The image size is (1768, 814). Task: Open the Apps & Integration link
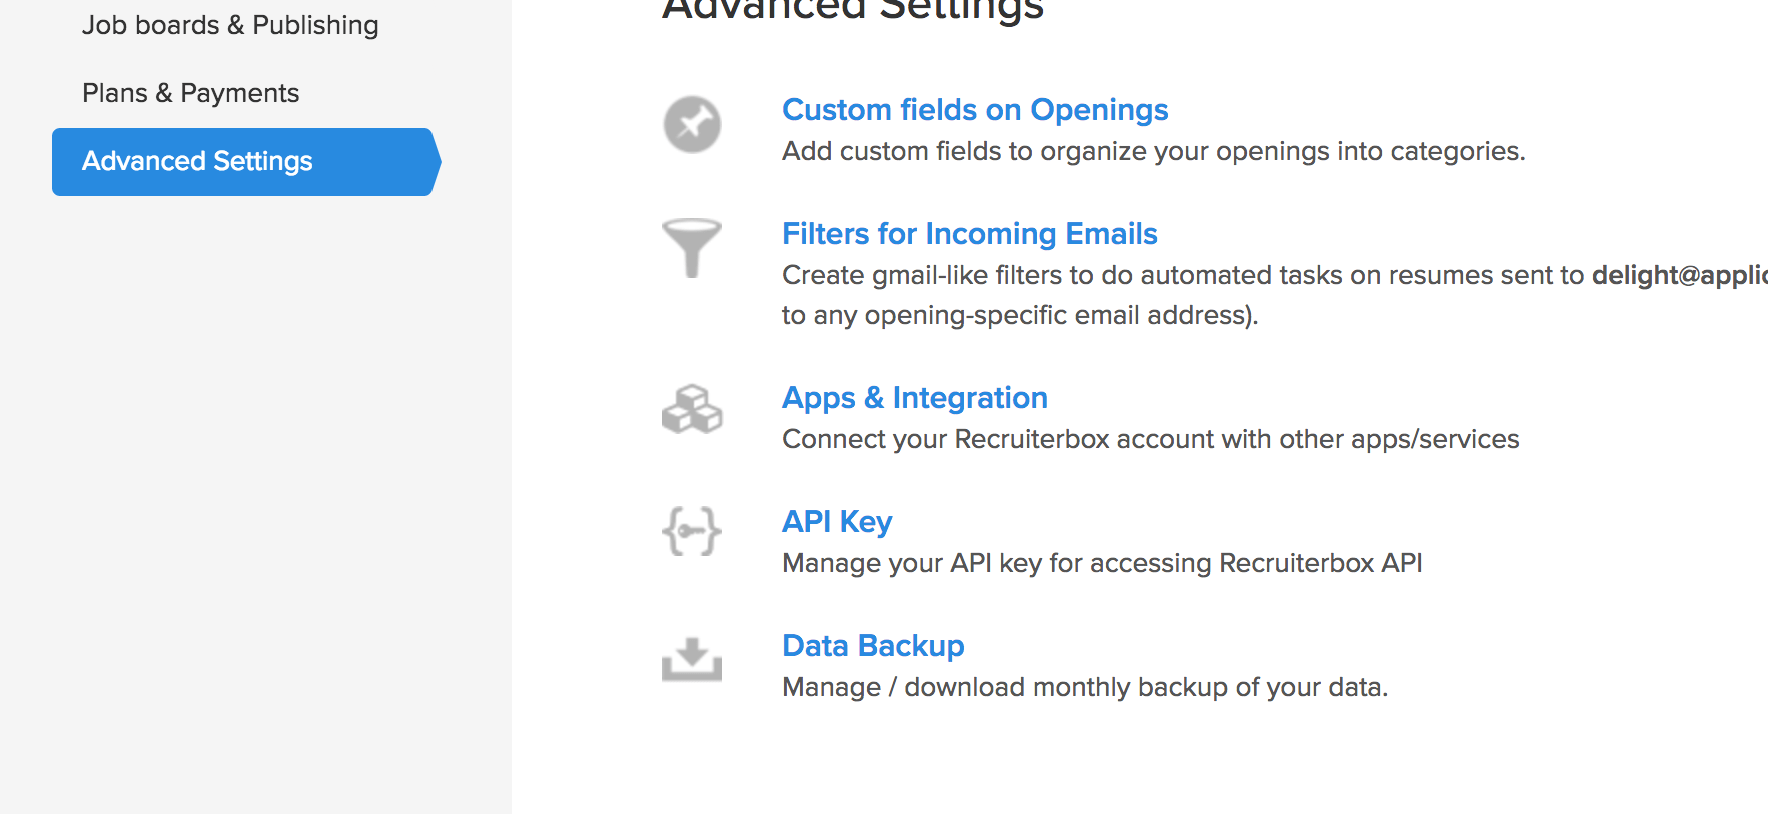[x=915, y=398]
